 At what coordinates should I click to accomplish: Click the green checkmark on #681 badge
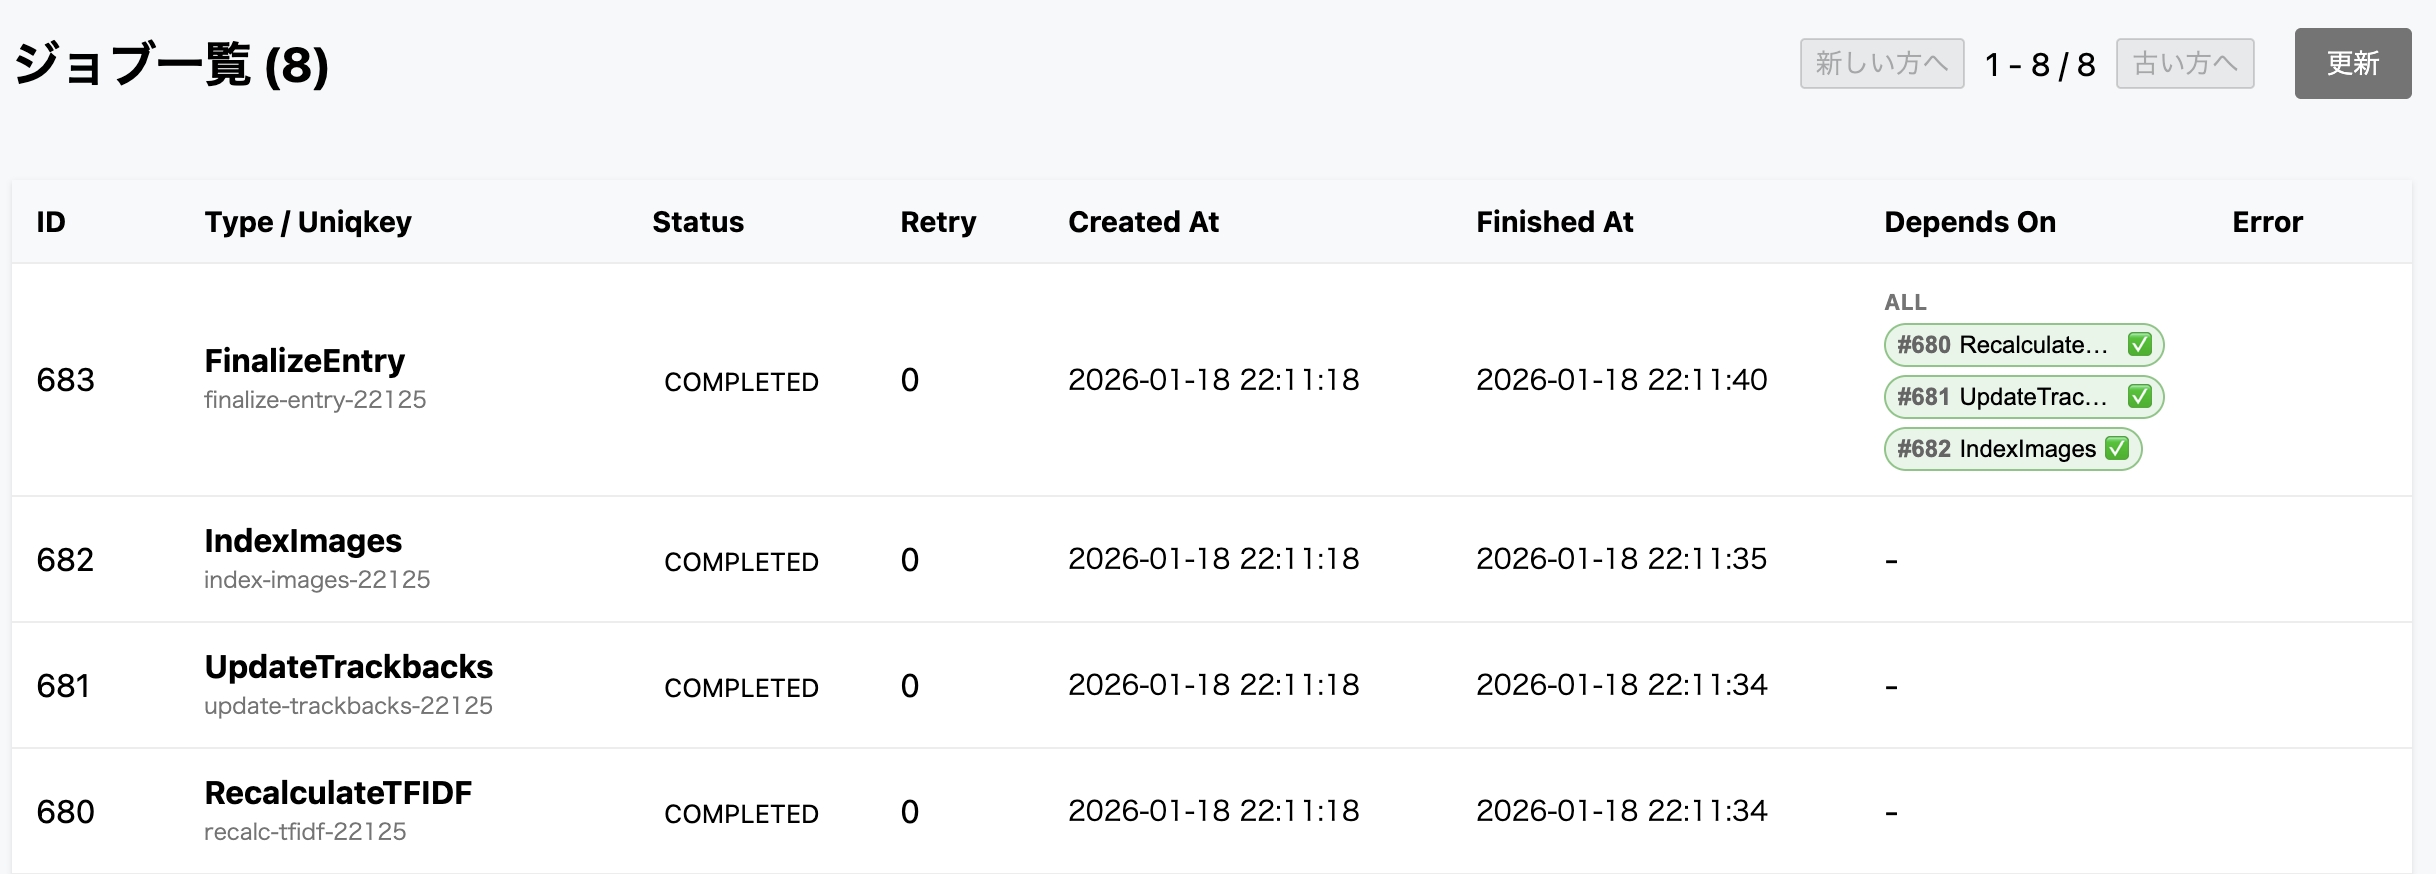pyautogui.click(x=2139, y=397)
